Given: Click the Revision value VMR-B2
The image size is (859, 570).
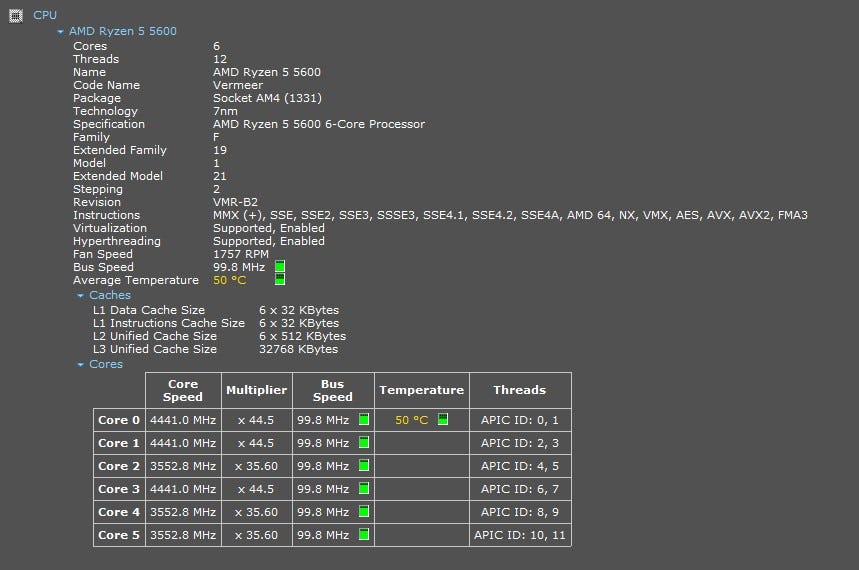Looking at the screenshot, I should point(235,202).
